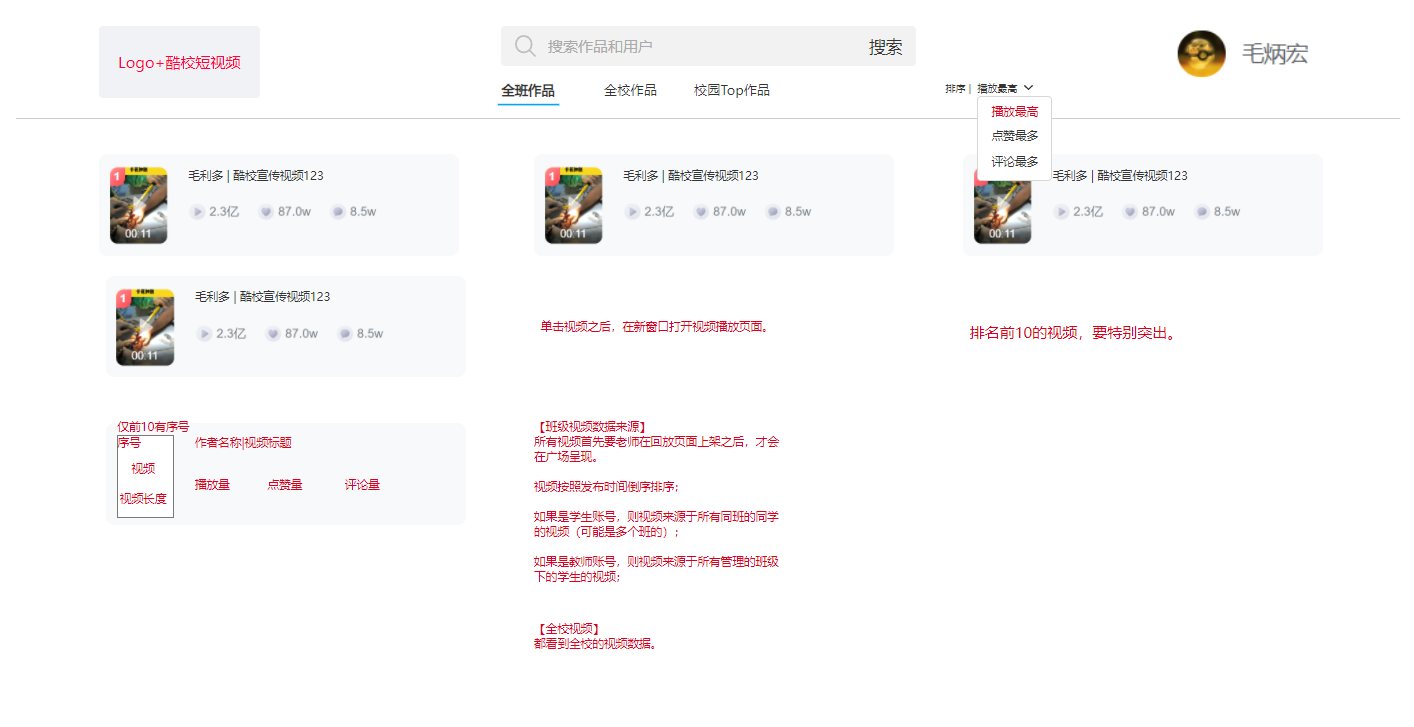
Task: Click the note 排名前10的视频，要特别突出。
Action: (x=1075, y=333)
